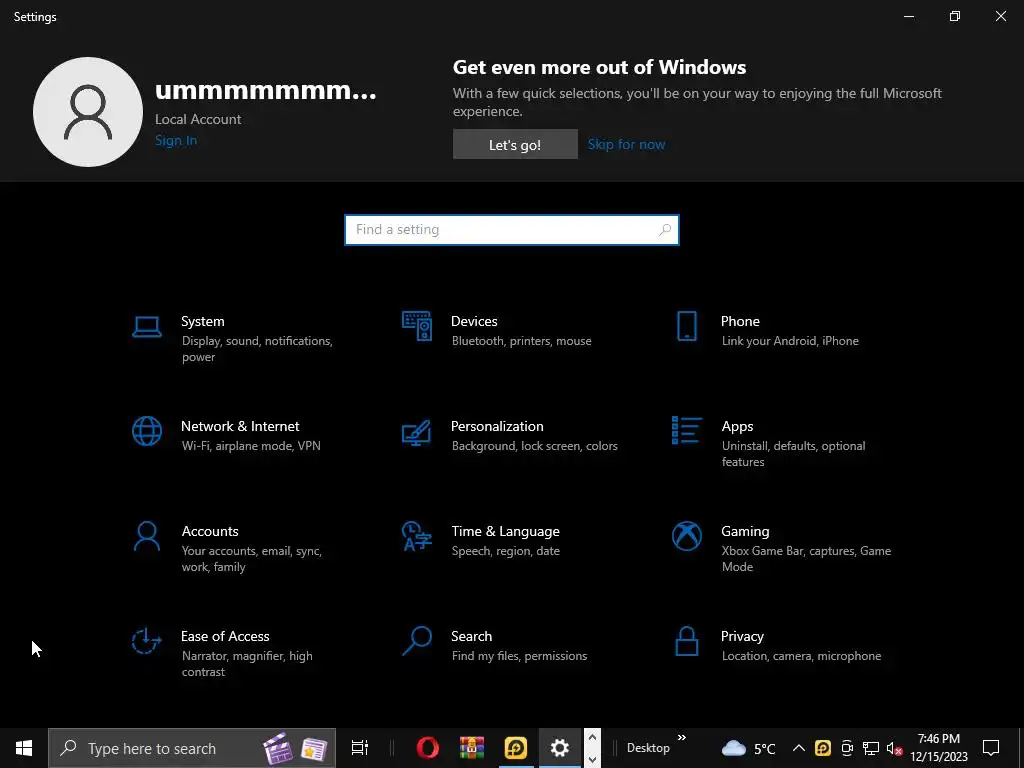Click the yellow app icon in system tray
1024x768 pixels.
(823, 748)
